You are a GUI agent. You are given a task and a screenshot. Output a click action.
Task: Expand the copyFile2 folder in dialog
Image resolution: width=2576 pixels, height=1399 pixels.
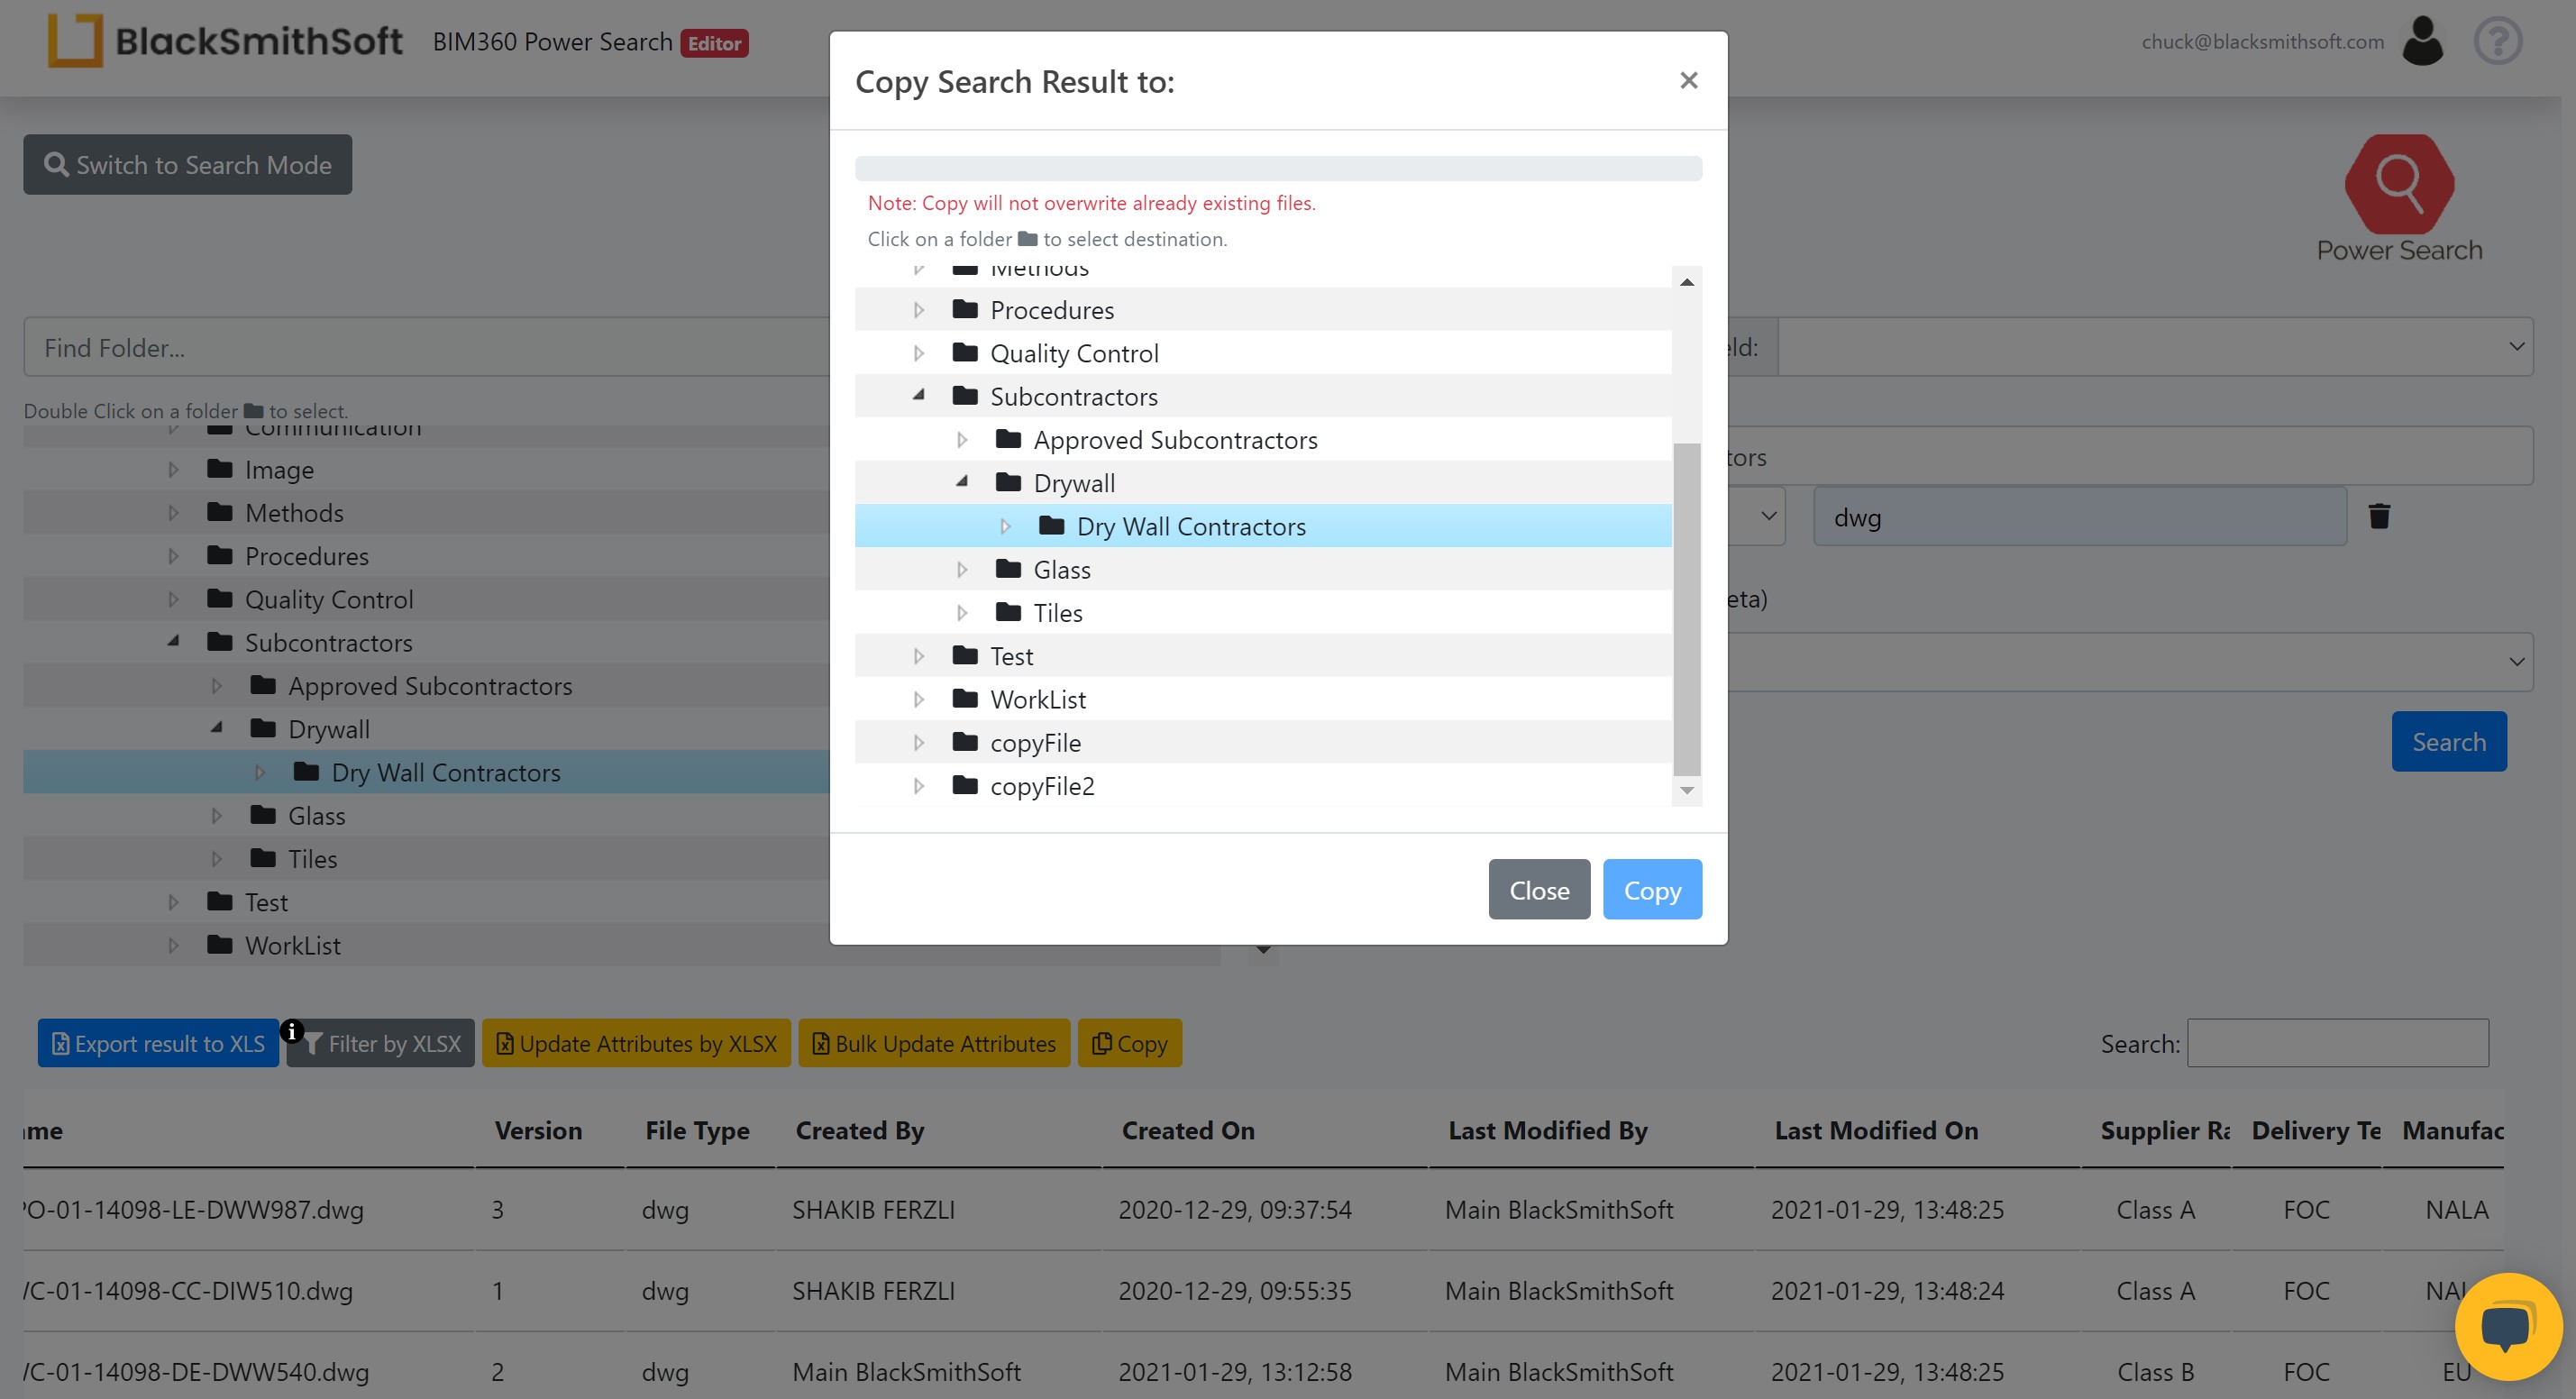pyautogui.click(x=919, y=786)
